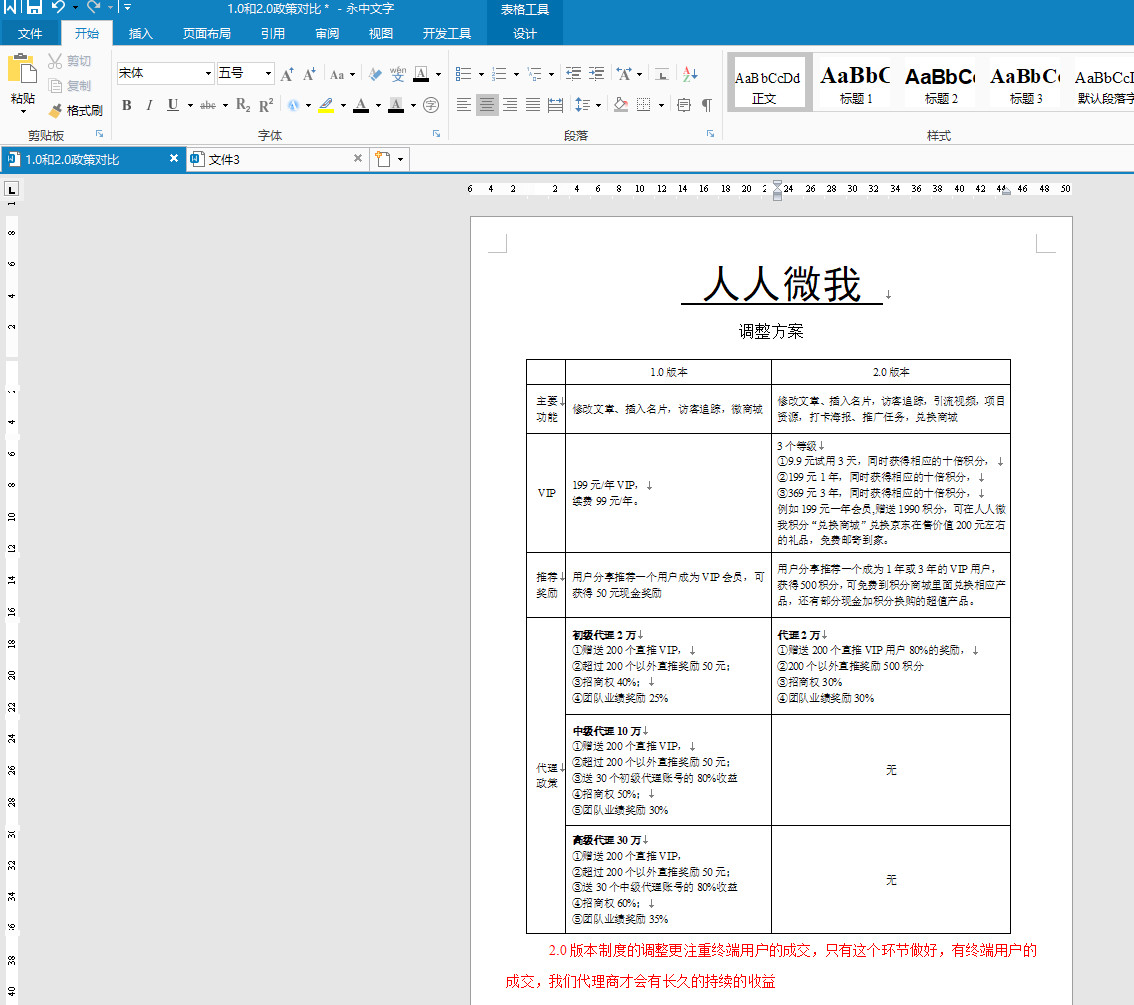Viewport: 1134px width, 1005px height.
Task: Switch to the 审阅 ribbon tab
Action: pyautogui.click(x=327, y=33)
